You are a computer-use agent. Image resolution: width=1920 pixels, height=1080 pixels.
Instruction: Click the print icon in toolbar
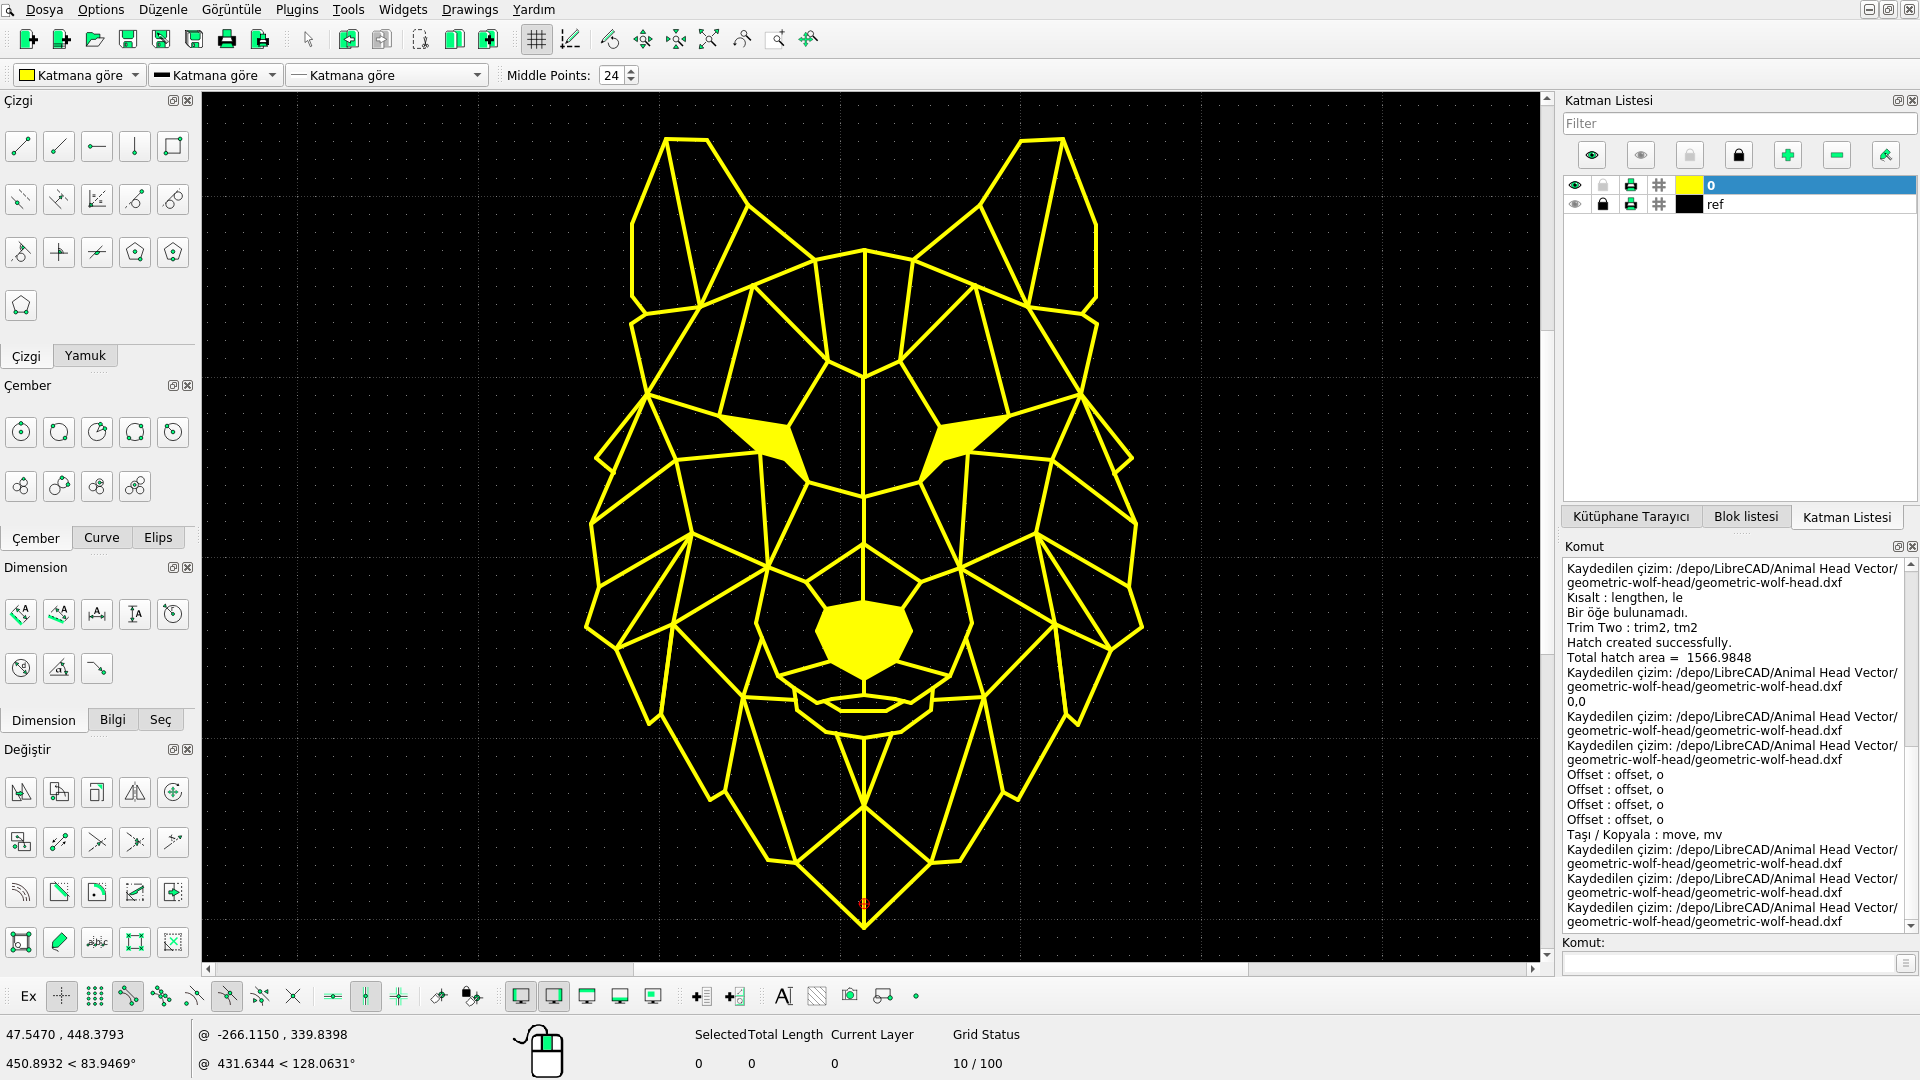tap(227, 39)
